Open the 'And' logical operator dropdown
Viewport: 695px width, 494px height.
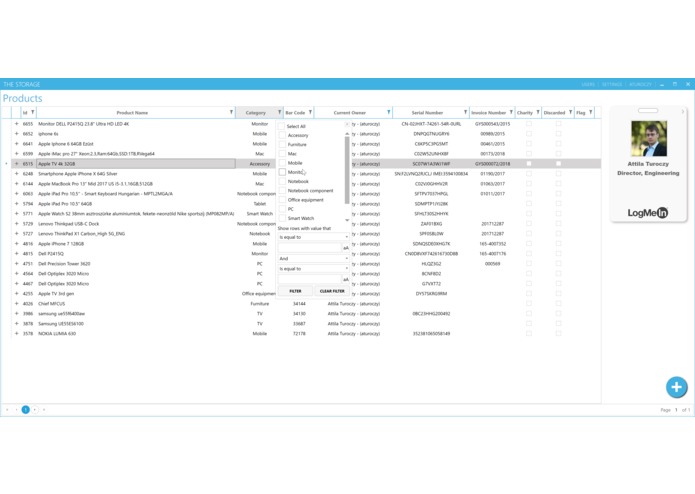313,258
